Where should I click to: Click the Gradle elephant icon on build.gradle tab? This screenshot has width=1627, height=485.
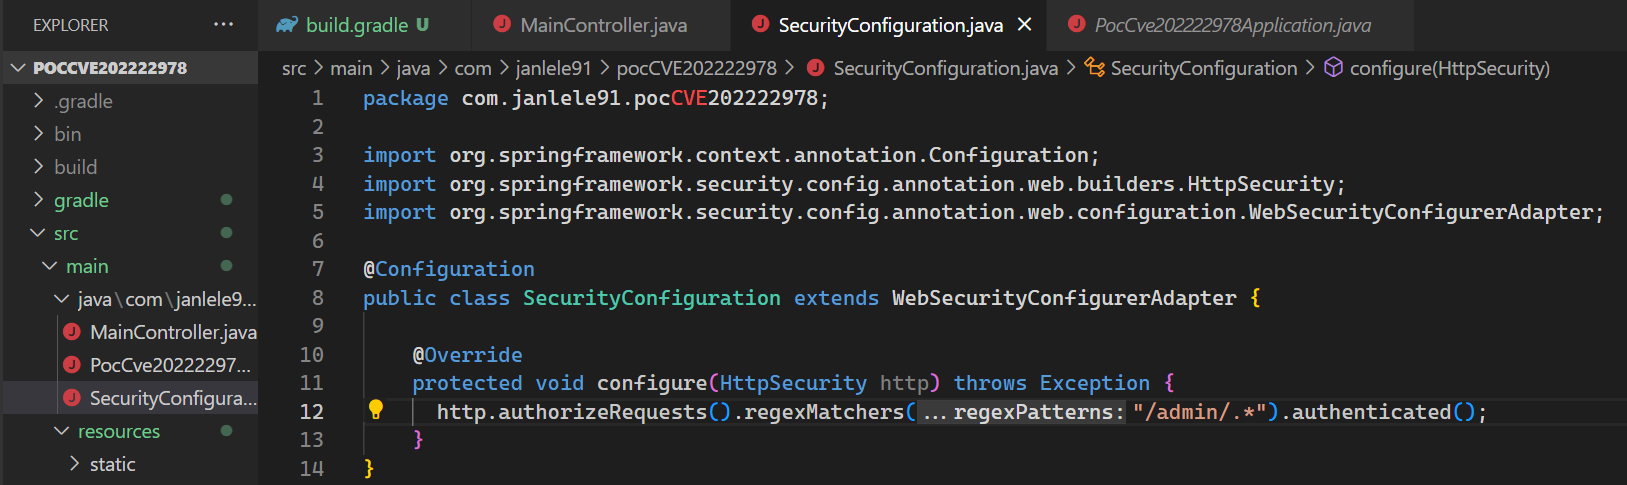pyautogui.click(x=287, y=25)
